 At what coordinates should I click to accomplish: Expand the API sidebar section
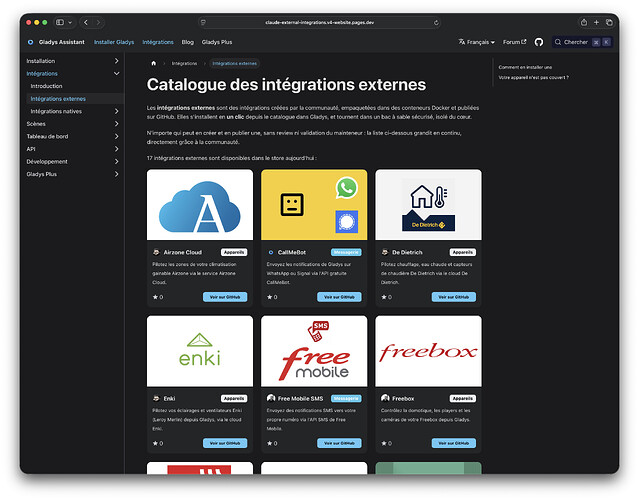point(117,149)
